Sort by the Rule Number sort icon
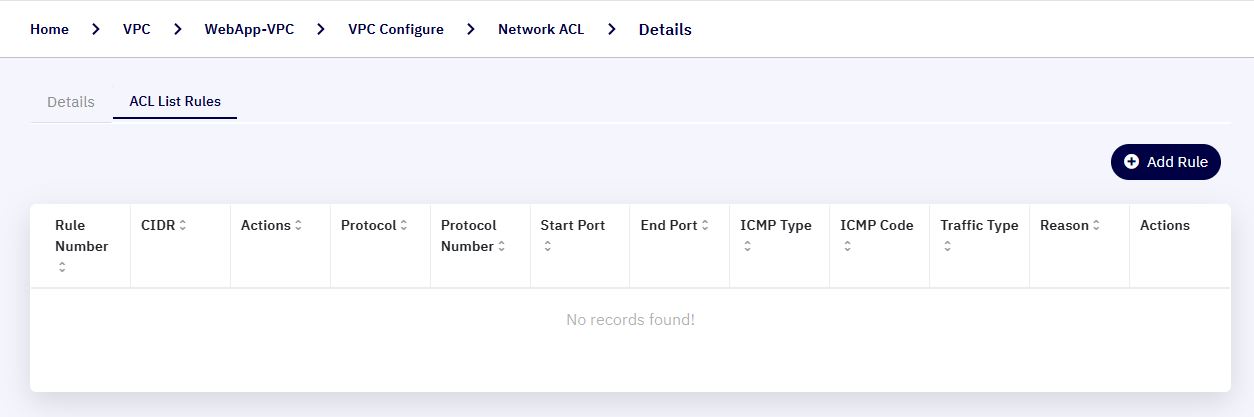This screenshot has height=417, width=1254. click(62, 267)
